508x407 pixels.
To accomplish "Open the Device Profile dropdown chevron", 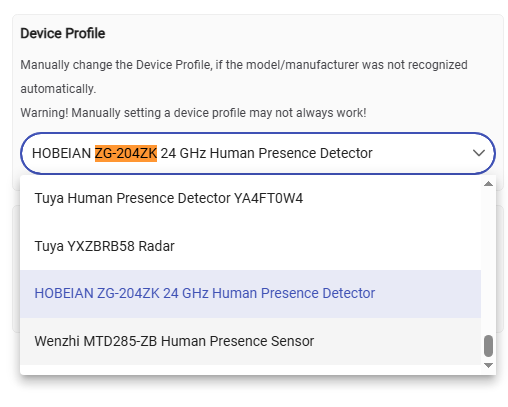I will [x=479, y=153].
